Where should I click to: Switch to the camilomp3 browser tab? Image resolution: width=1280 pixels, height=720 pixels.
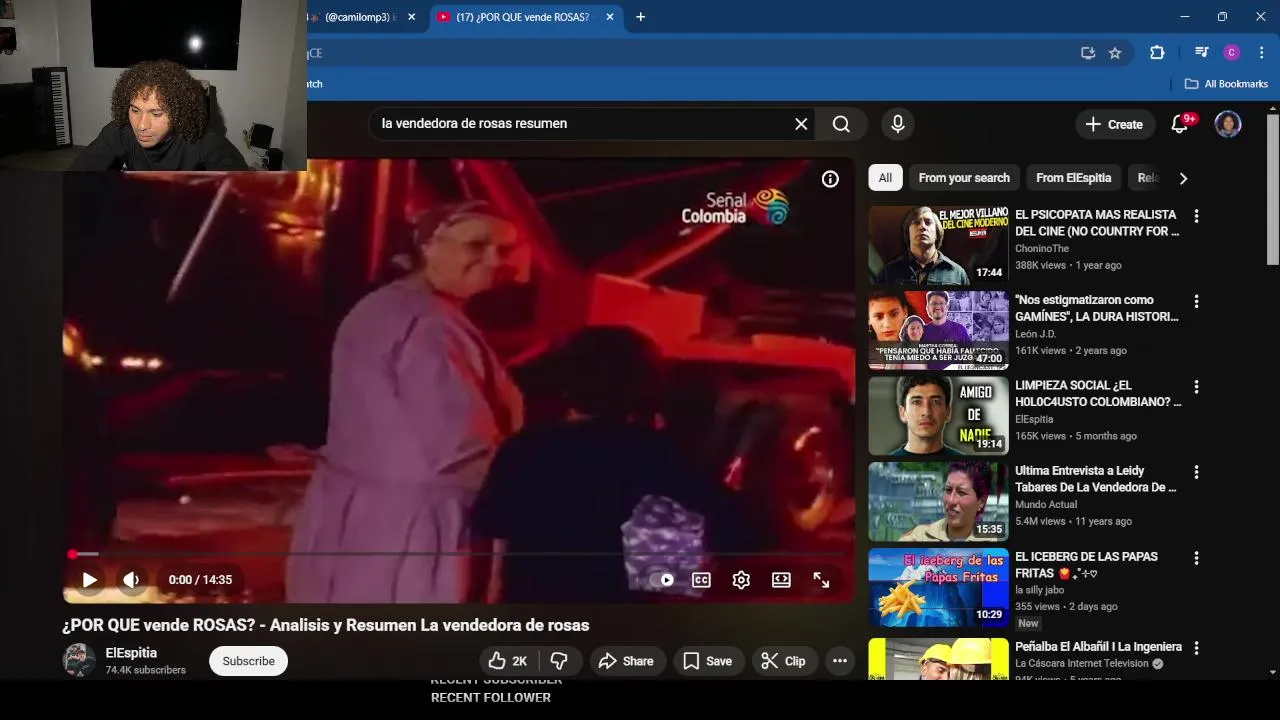click(x=357, y=17)
